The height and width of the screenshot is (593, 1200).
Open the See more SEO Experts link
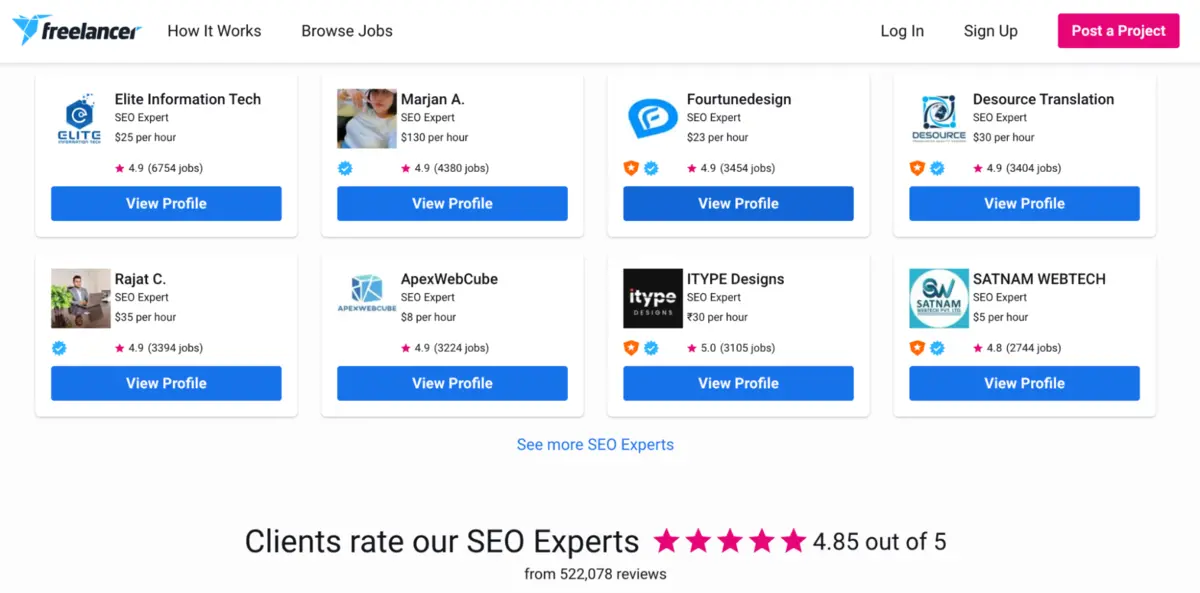594,444
